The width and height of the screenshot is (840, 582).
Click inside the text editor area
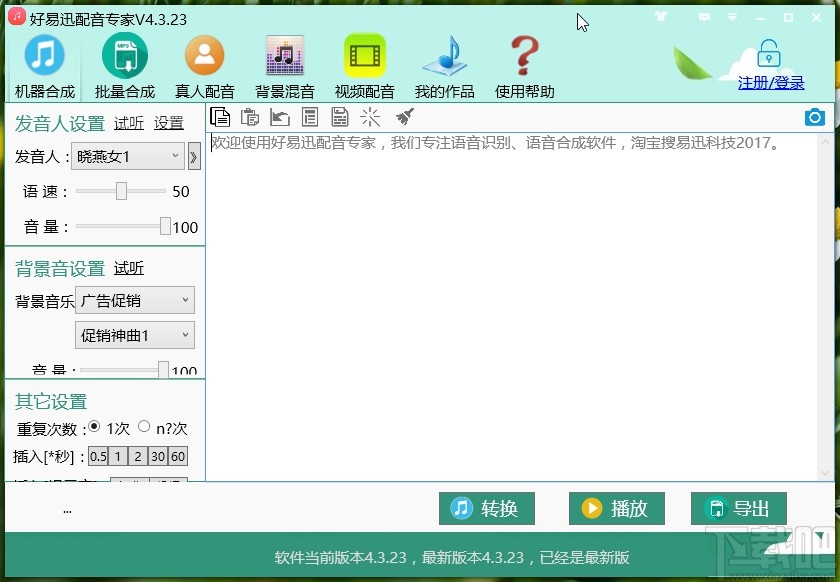pyautogui.click(x=512, y=307)
